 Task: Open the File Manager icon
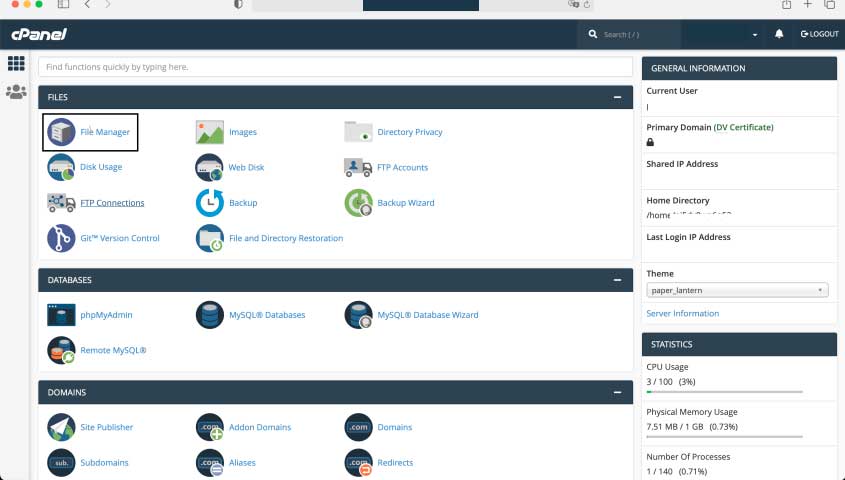pos(61,132)
